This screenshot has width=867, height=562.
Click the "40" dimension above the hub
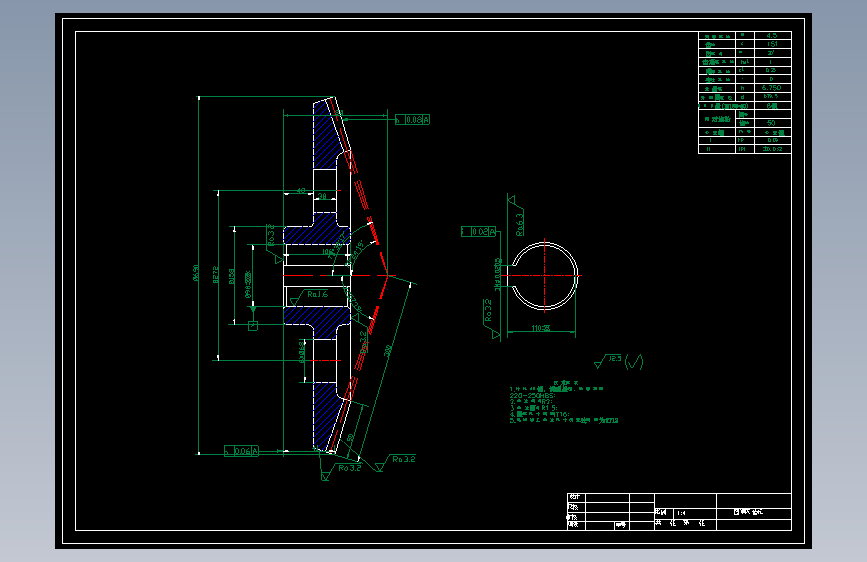tap(301, 191)
